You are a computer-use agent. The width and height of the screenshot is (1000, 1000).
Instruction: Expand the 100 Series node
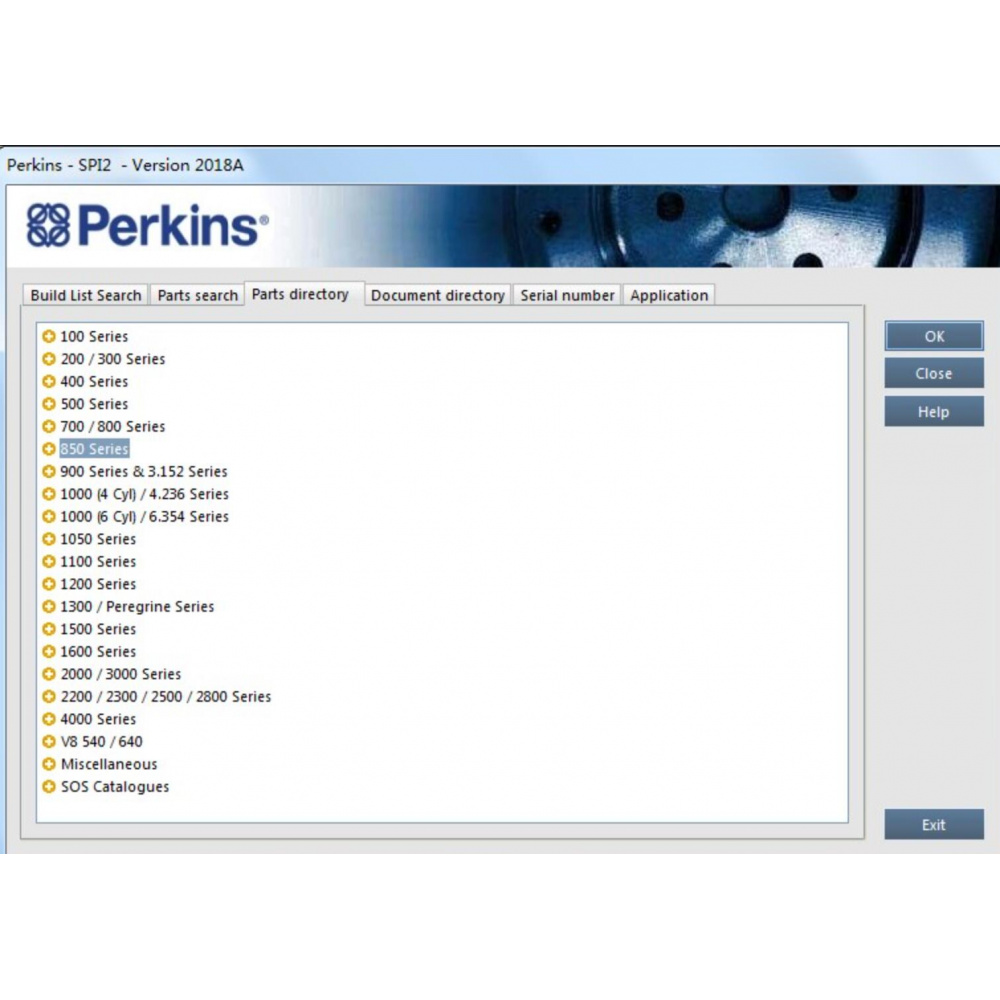[x=48, y=336]
